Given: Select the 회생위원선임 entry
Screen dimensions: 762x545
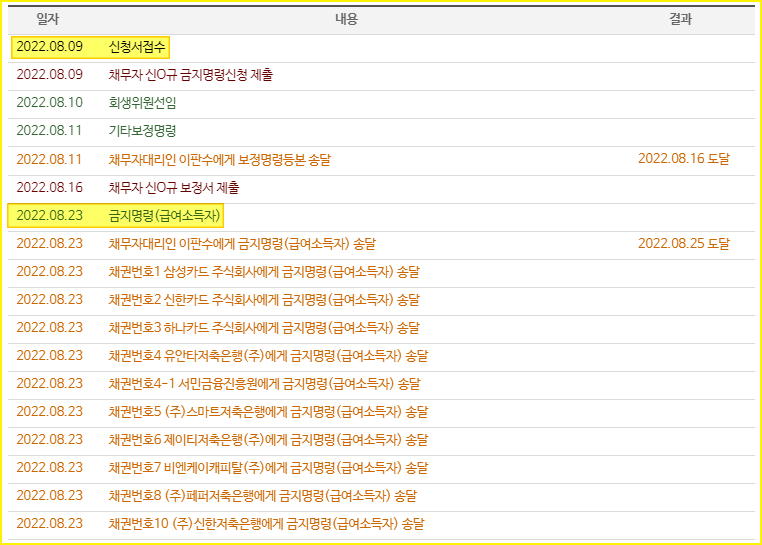Looking at the screenshot, I should (x=142, y=103).
